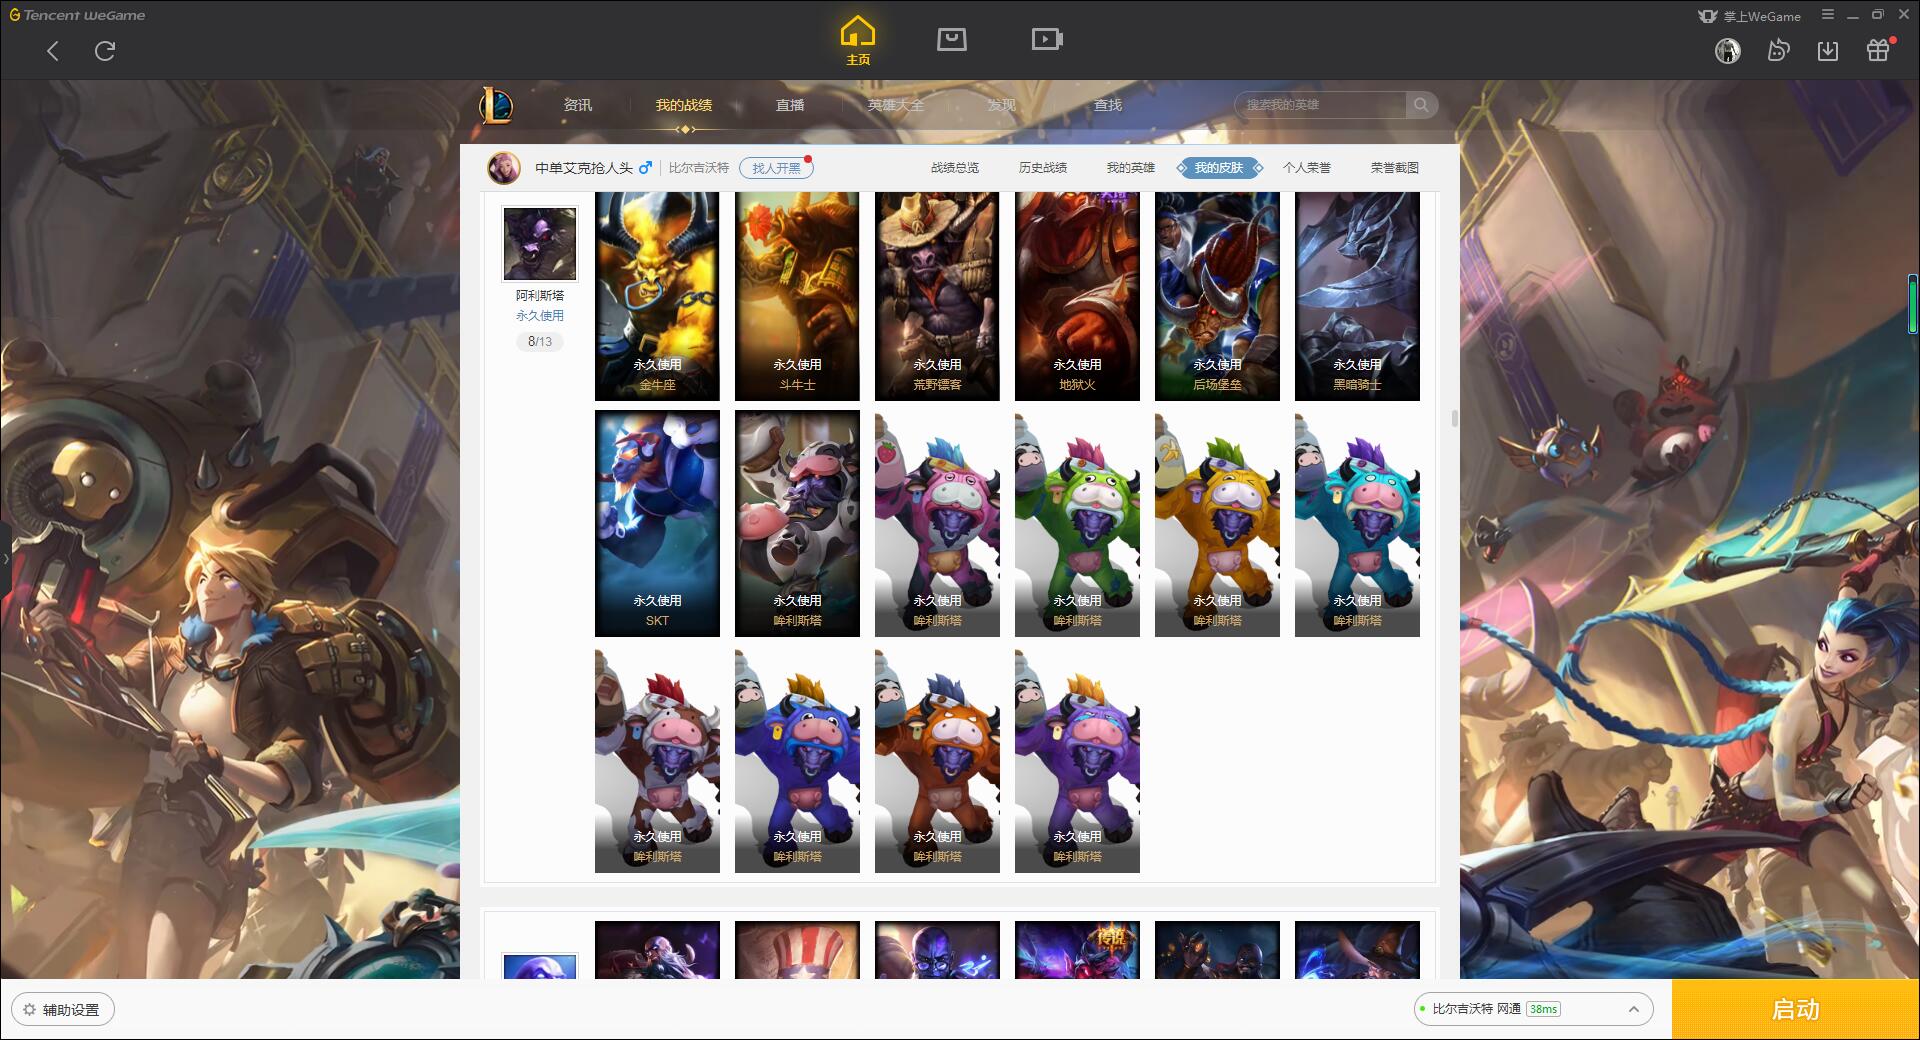Click the Tencent WeGame logo
Image resolution: width=1920 pixels, height=1040 pixels.
tap(77, 15)
